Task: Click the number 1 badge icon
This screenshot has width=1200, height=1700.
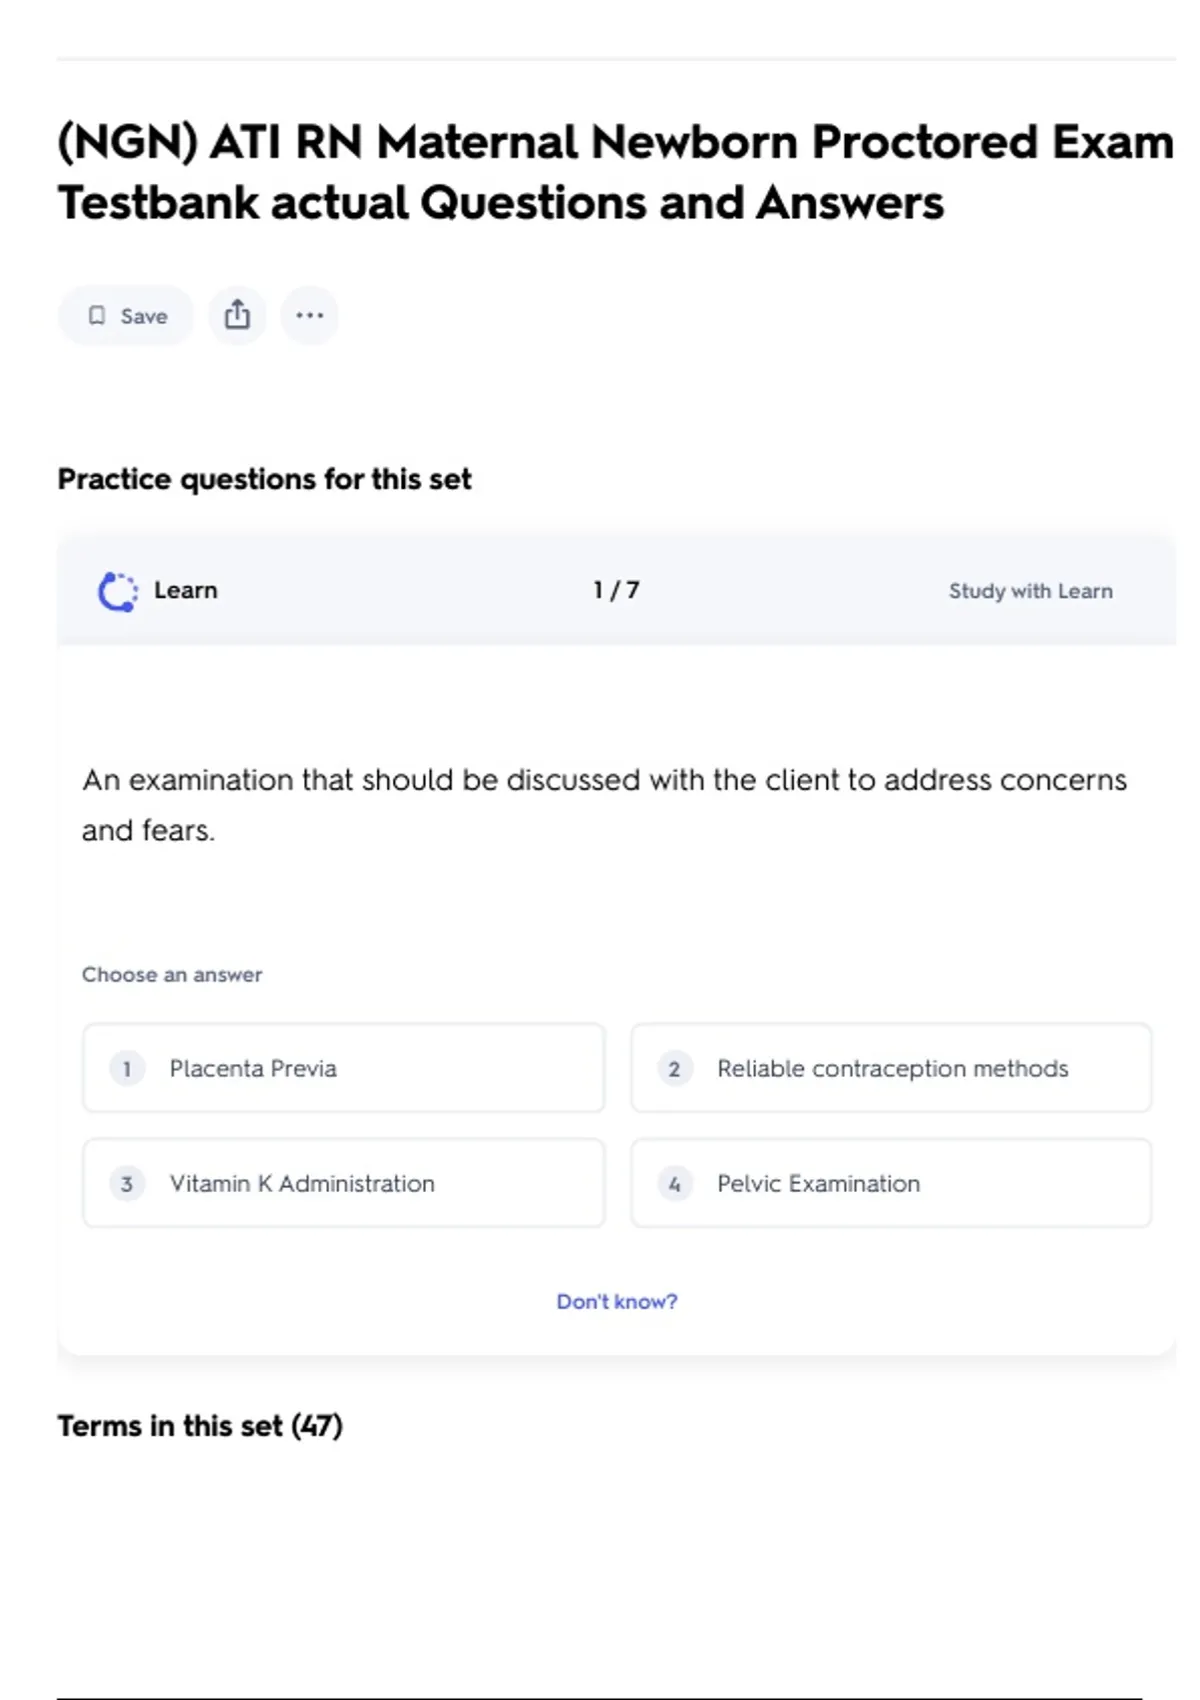Action: click(x=127, y=1069)
